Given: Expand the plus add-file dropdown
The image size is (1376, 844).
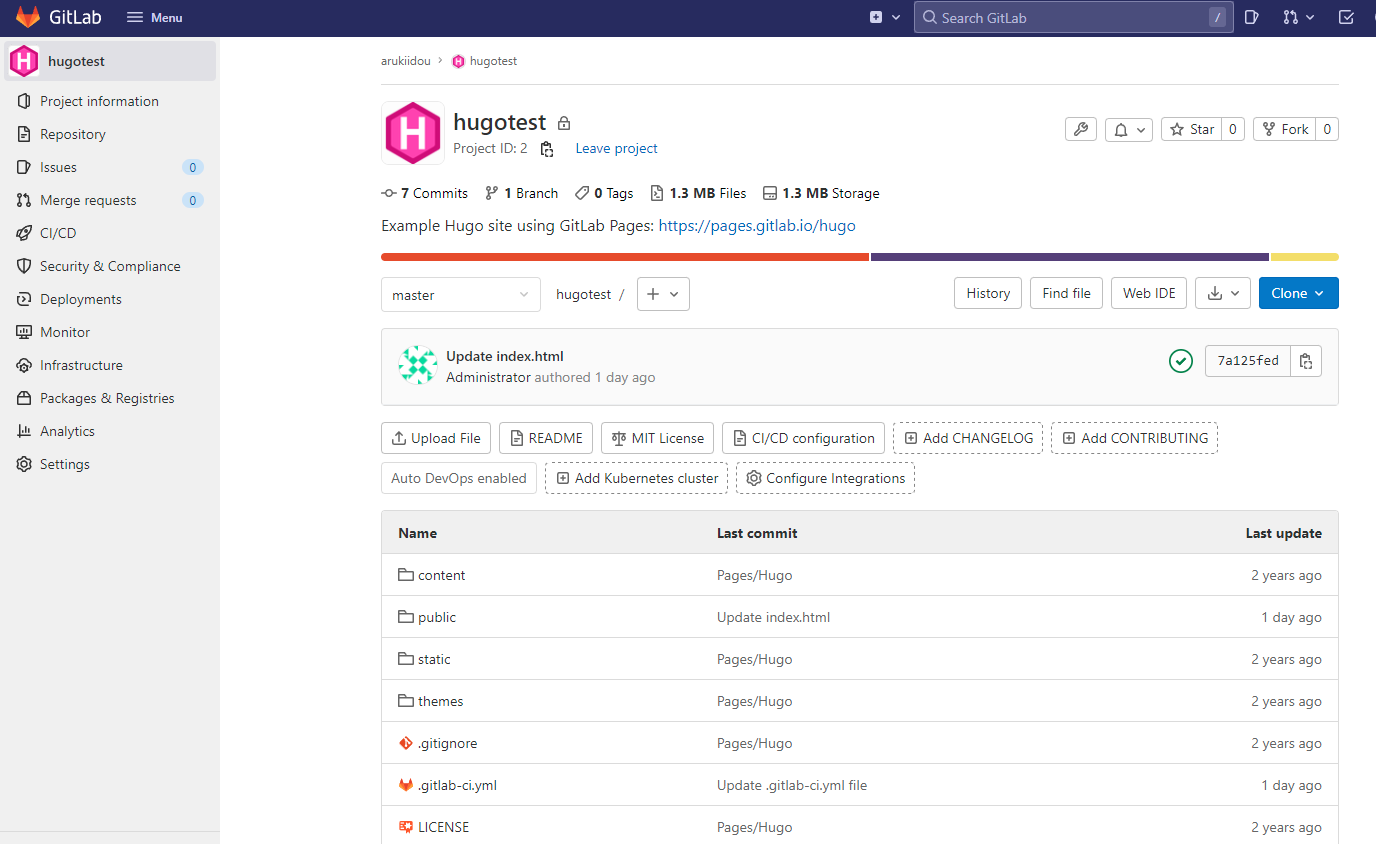Looking at the screenshot, I should coord(663,294).
